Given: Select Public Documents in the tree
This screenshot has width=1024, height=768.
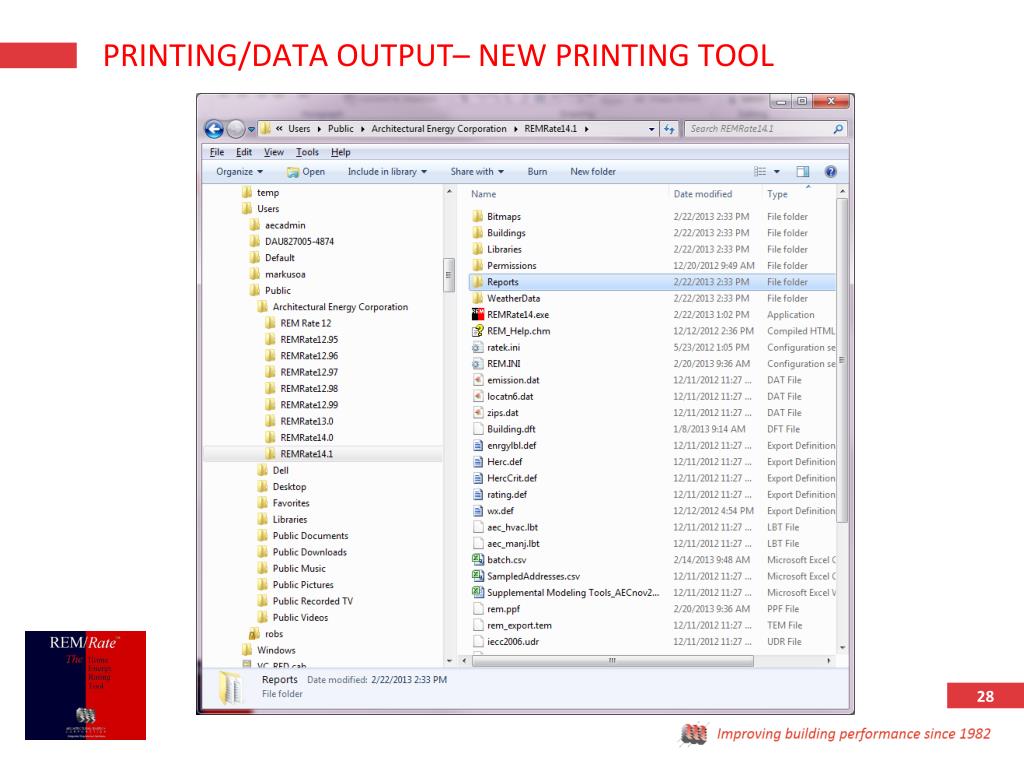Looking at the screenshot, I should click(303, 536).
